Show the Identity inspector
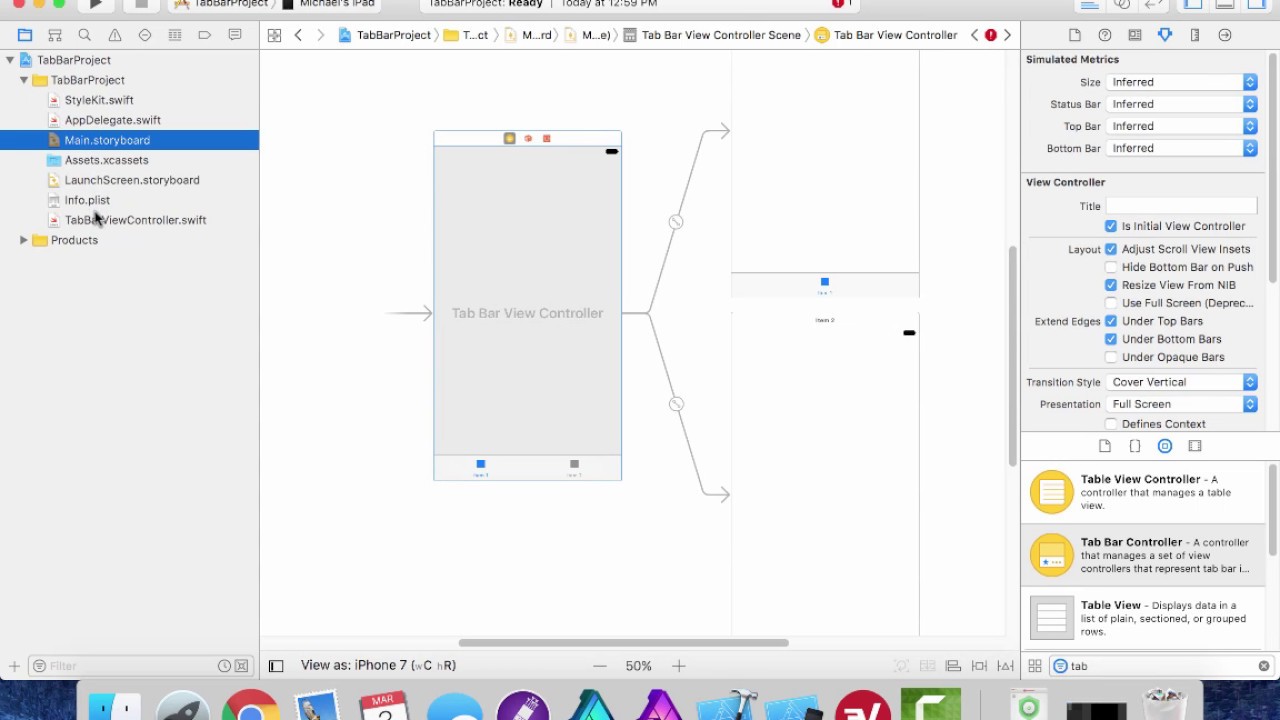Viewport: 1280px width, 720px height. (1134, 35)
